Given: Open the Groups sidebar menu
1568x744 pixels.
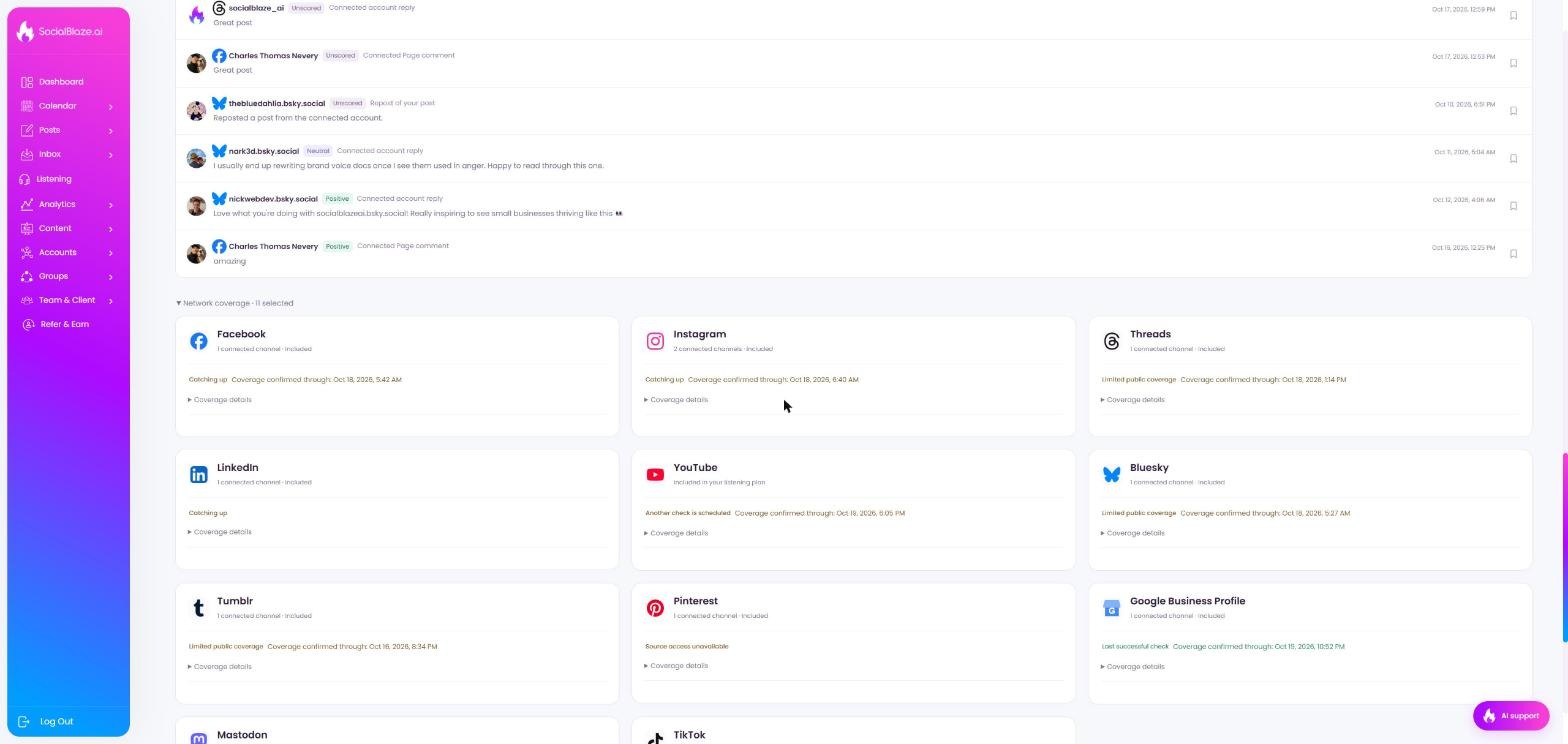Looking at the screenshot, I should coord(67,276).
